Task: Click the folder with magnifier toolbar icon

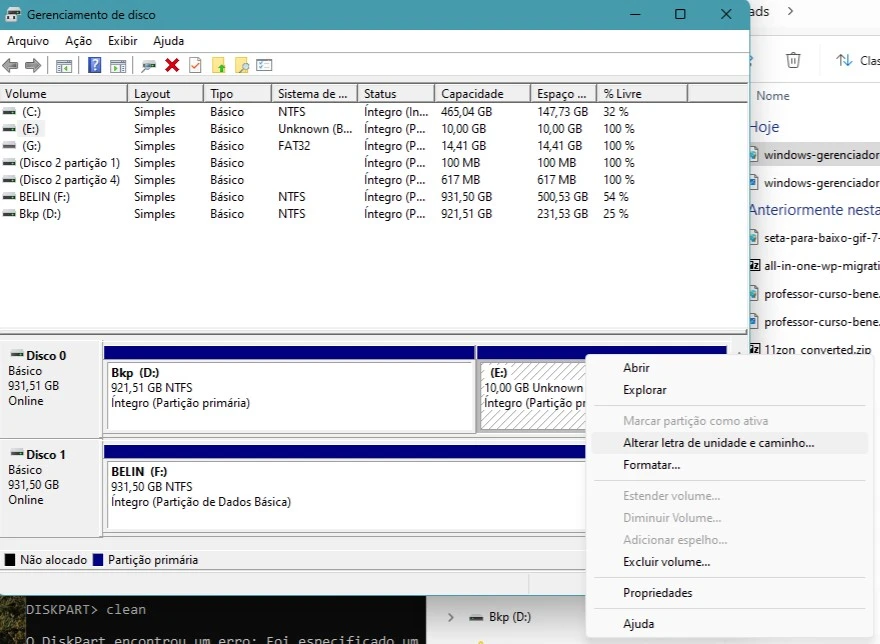Action: (241, 65)
